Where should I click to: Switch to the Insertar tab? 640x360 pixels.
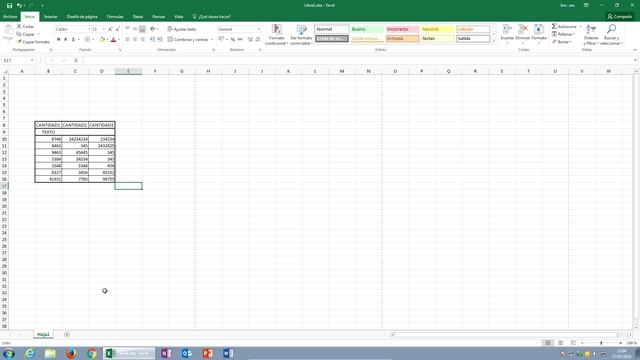click(51, 17)
